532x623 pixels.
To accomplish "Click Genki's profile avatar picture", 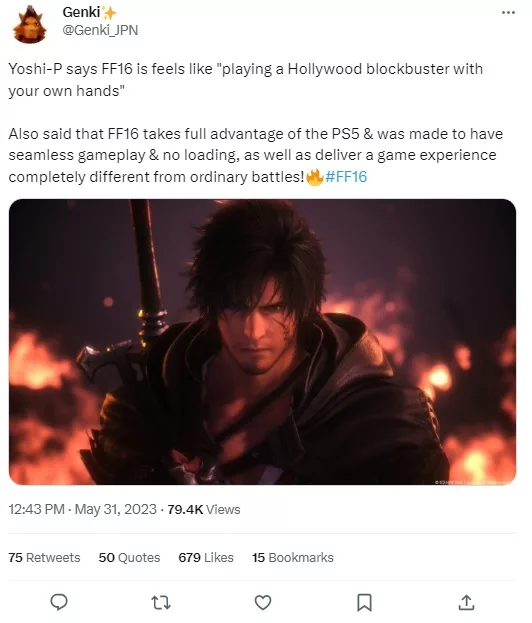I will pos(29,25).
